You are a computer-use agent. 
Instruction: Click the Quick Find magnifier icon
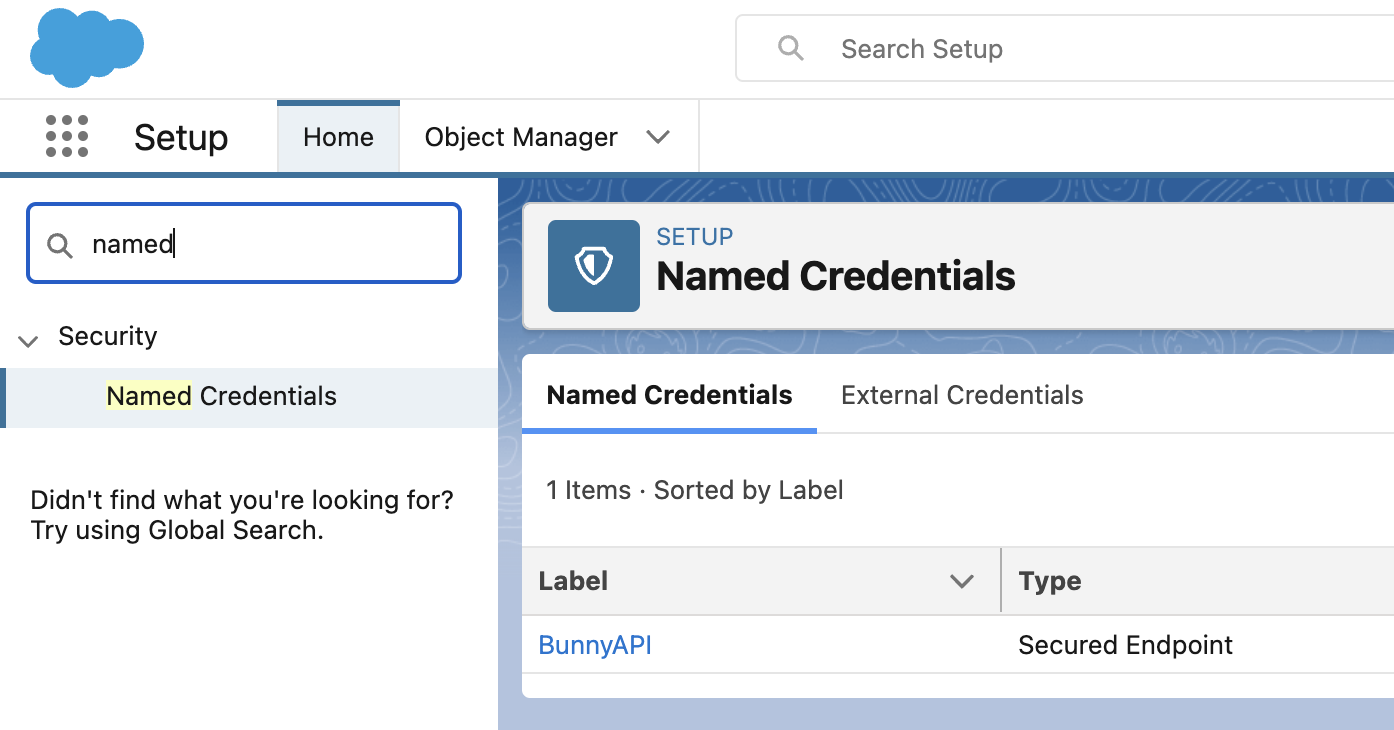click(60, 245)
